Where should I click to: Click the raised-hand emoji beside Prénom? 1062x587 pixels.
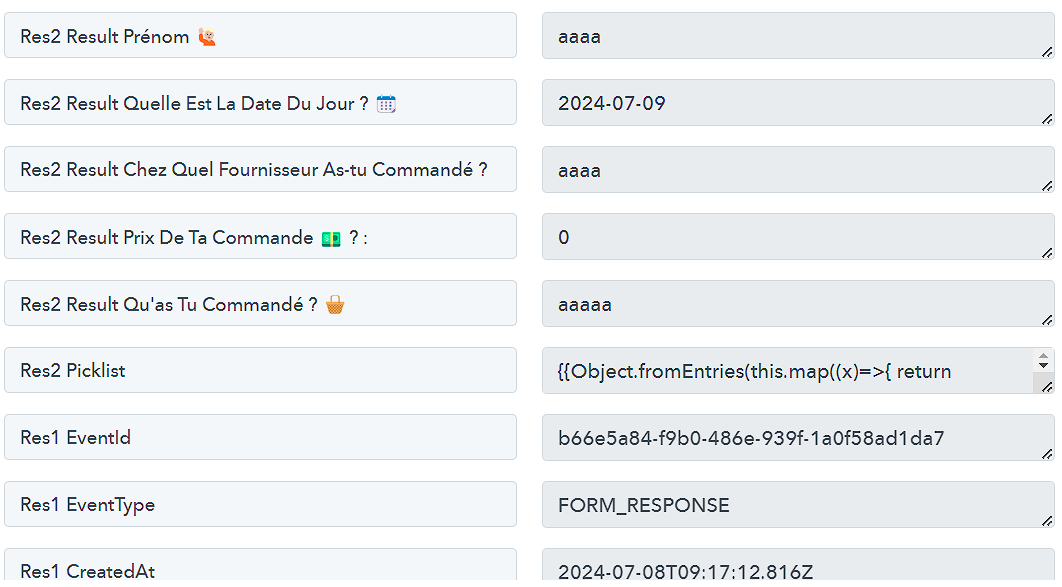[x=207, y=37]
